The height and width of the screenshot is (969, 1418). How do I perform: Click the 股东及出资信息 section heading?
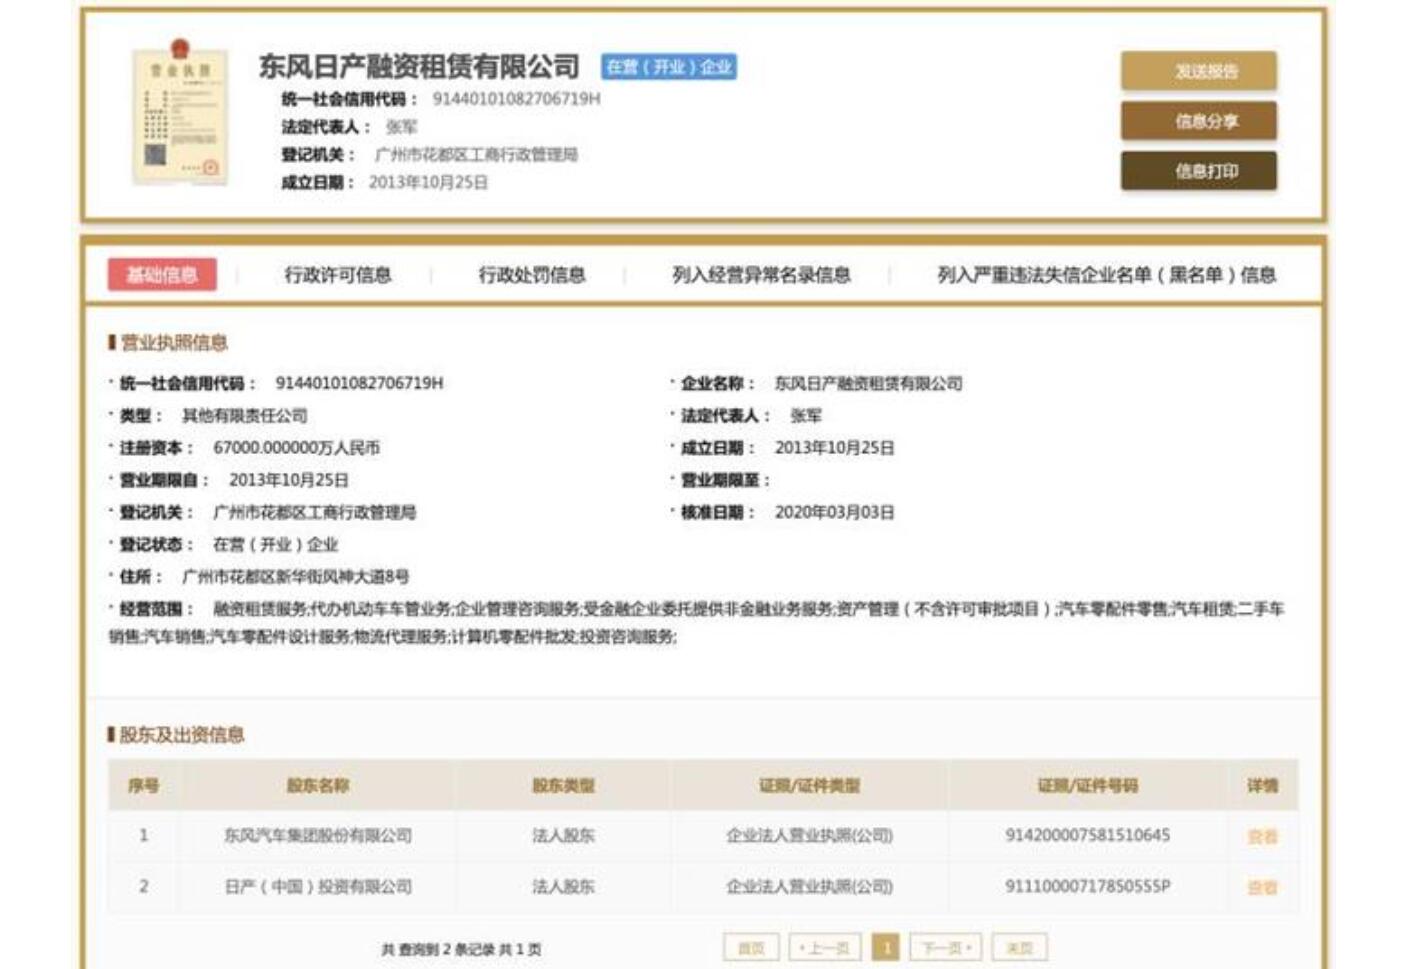pos(182,735)
